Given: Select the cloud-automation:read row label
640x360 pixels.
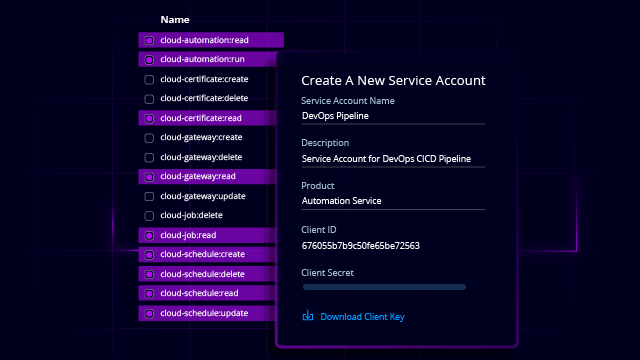Looking at the screenshot, I should point(204,40).
